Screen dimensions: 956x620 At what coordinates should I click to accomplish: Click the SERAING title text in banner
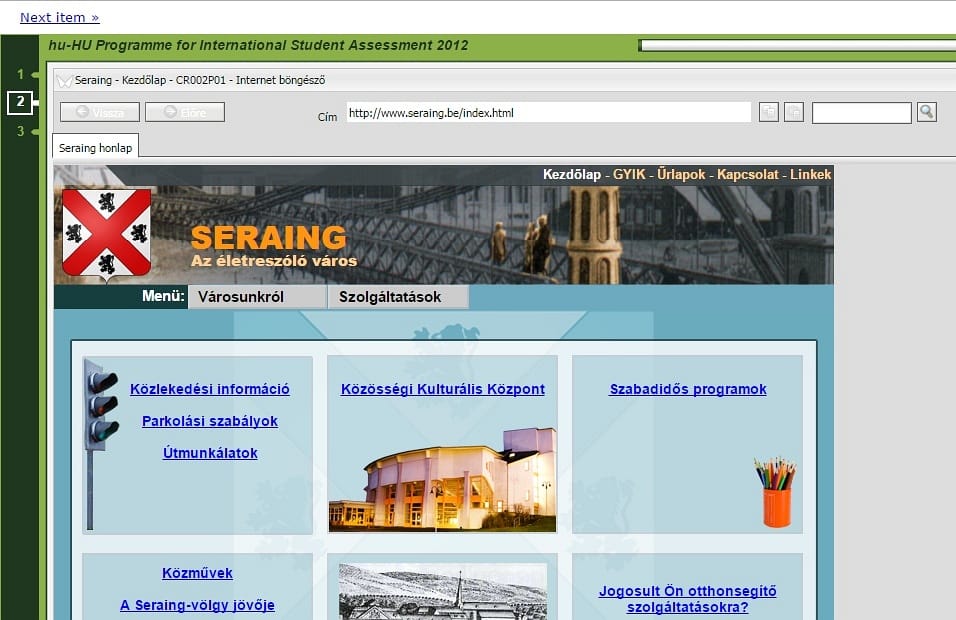tap(269, 238)
